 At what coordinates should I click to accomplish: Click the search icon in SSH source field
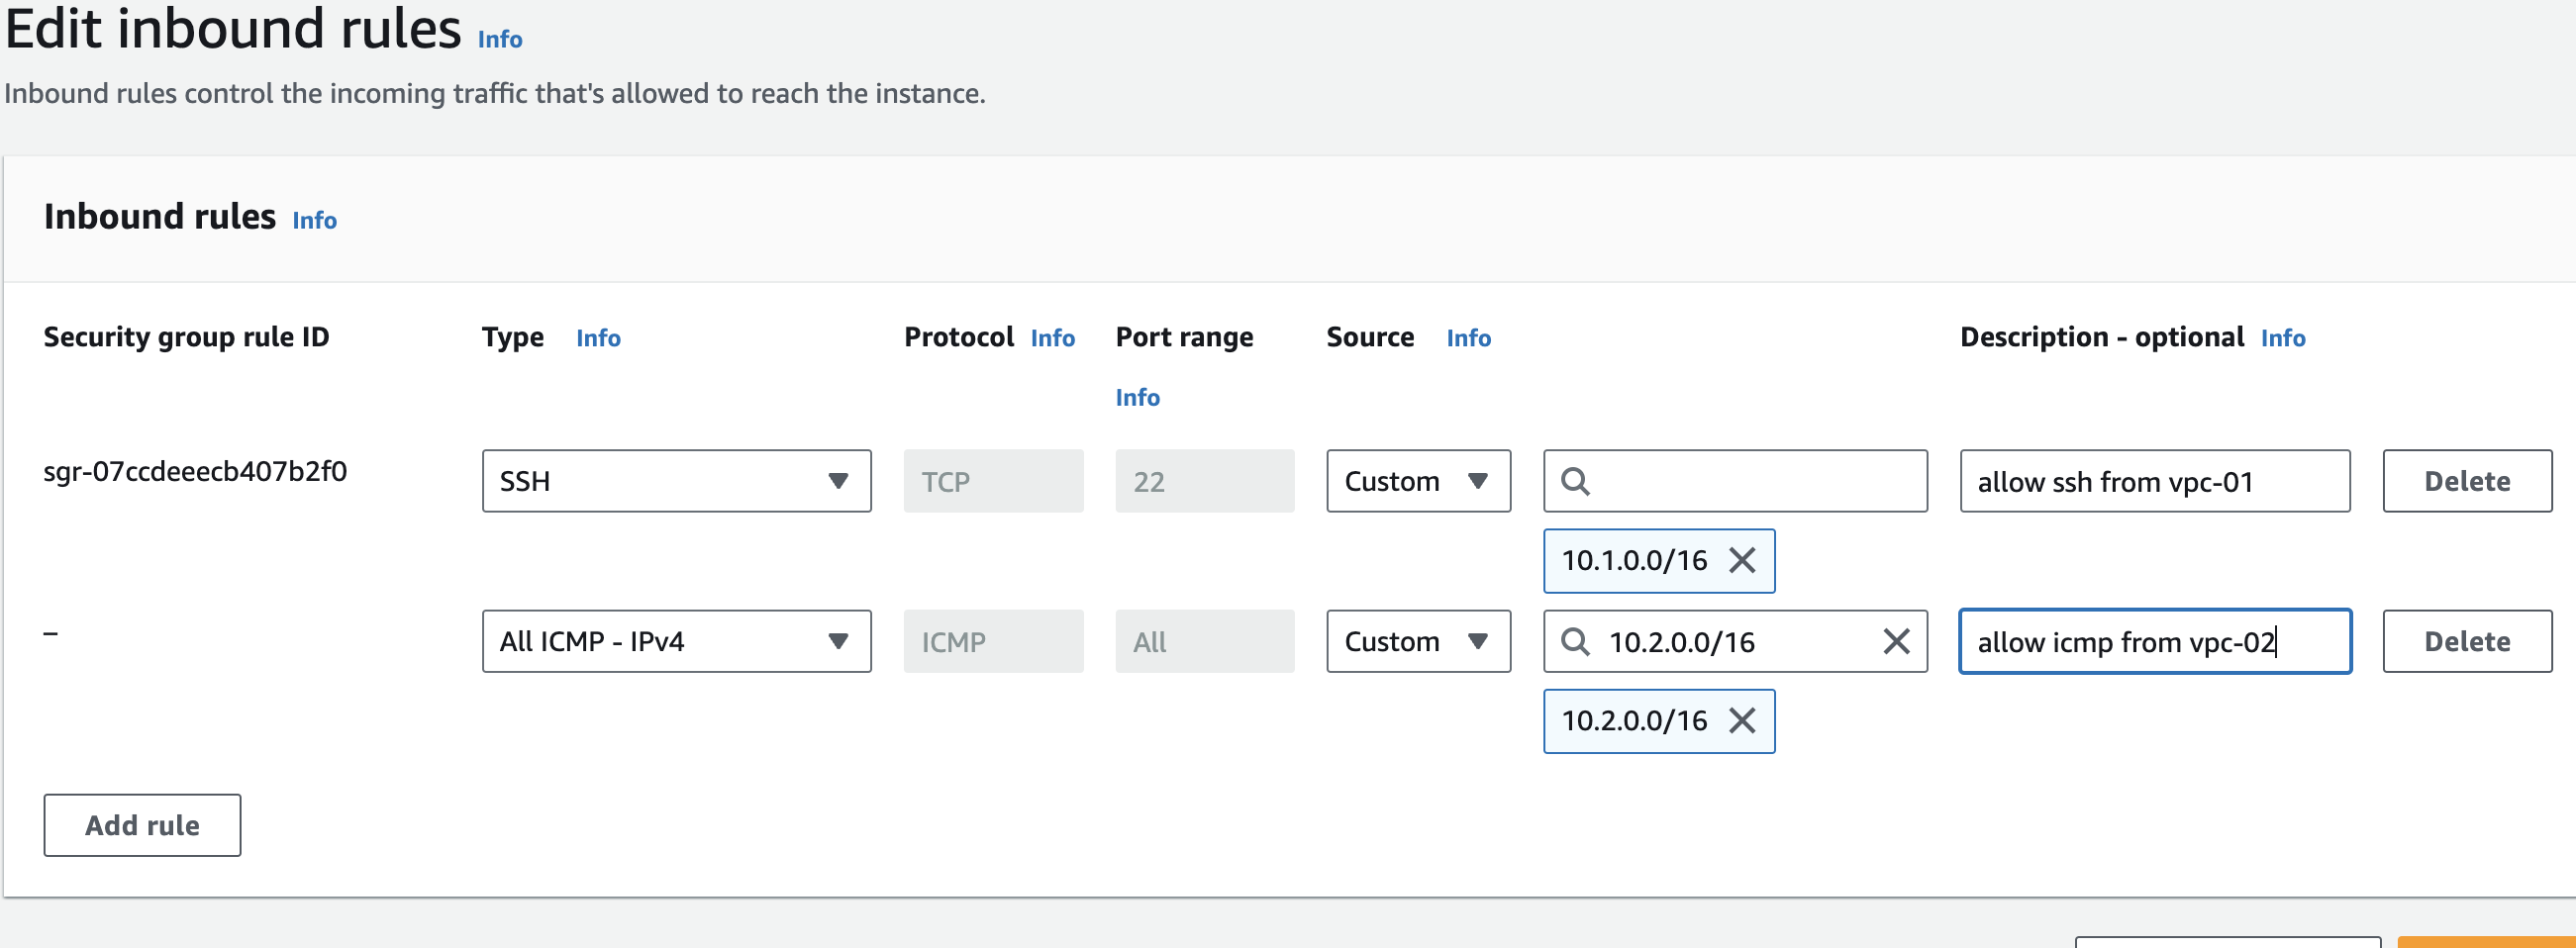(x=1575, y=482)
